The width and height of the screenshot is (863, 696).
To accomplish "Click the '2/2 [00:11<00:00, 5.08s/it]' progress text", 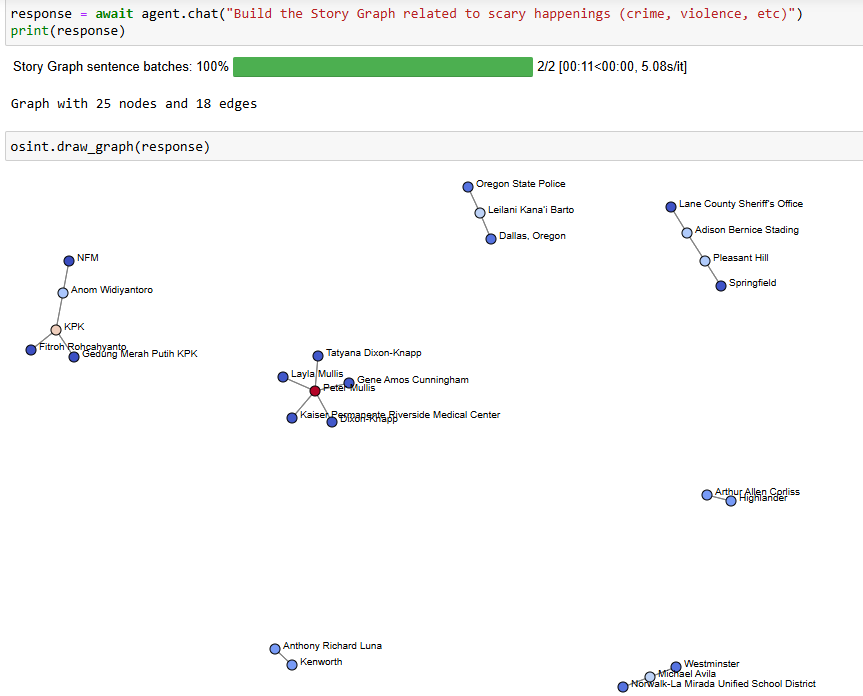I will click(612, 67).
